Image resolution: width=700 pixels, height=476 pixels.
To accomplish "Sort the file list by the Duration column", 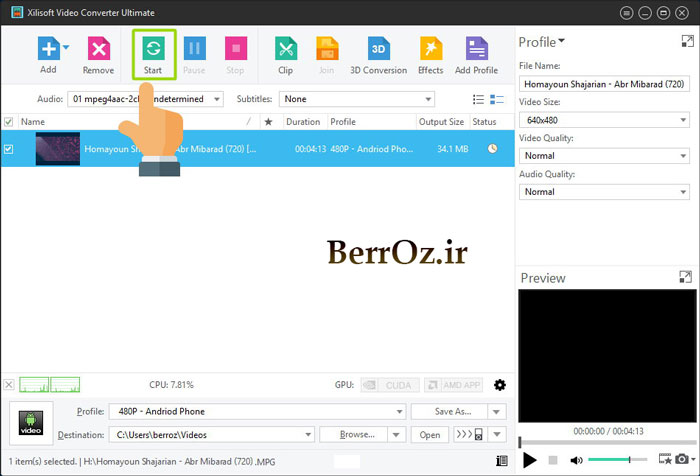I will (303, 122).
